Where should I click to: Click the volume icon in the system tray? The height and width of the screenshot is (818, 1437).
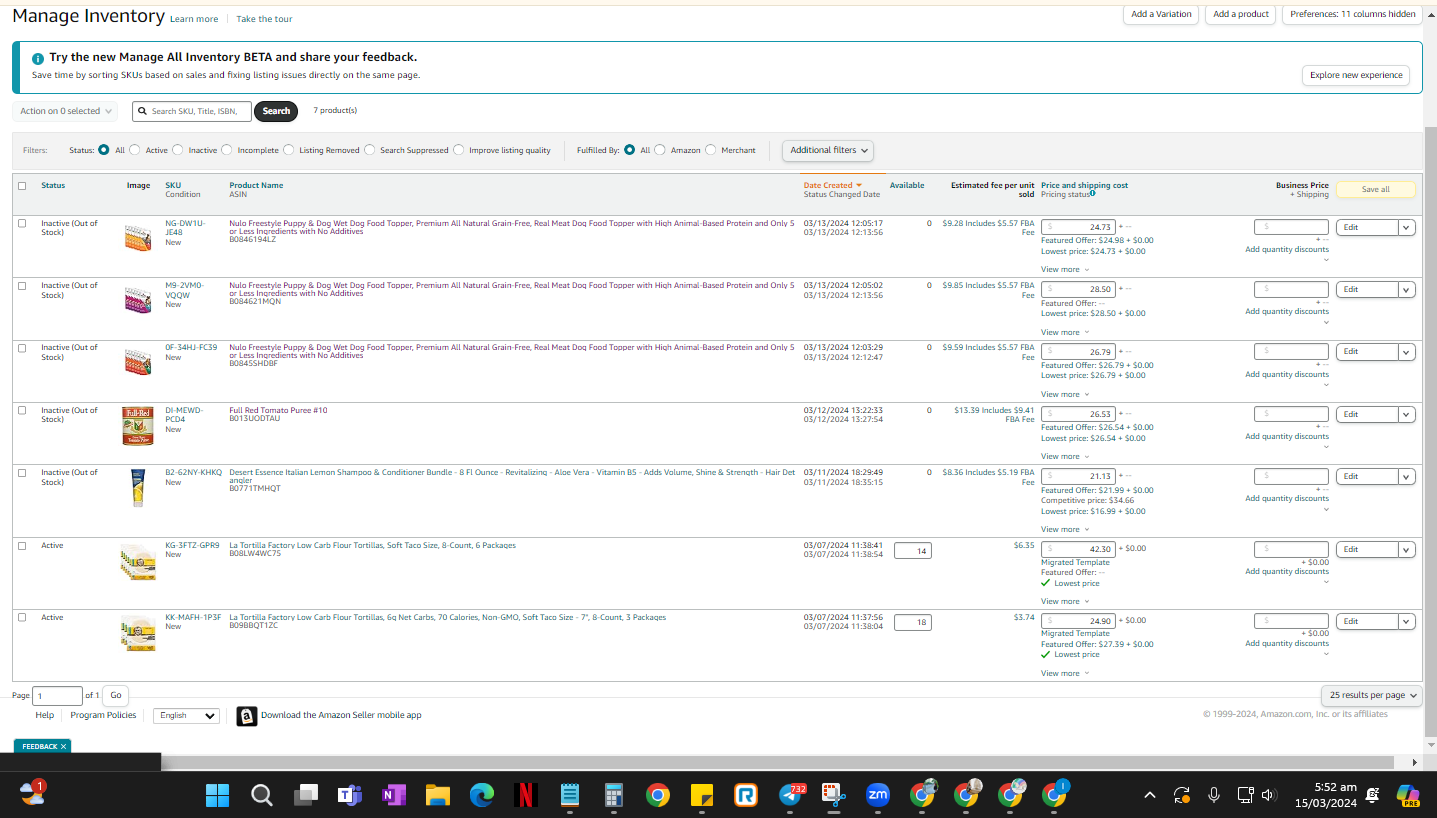[1269, 795]
